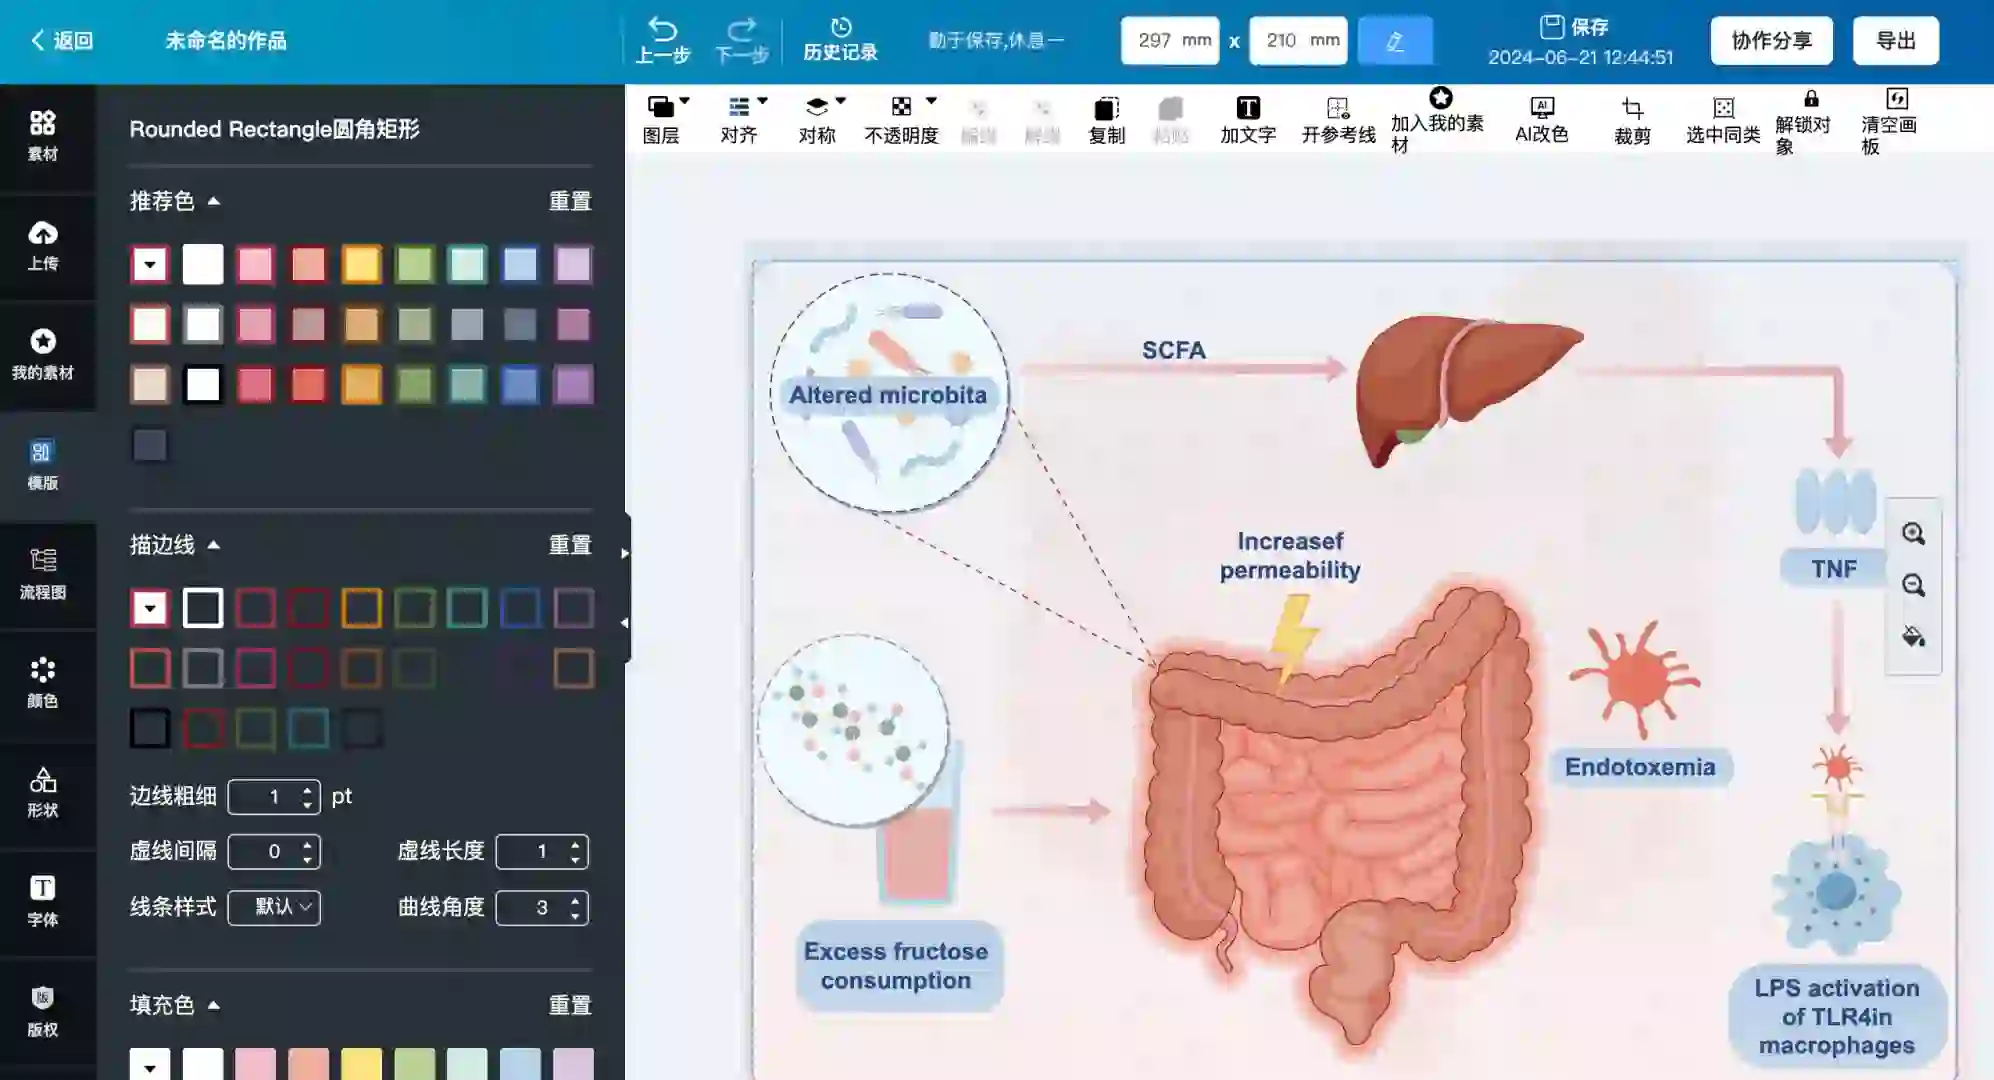Click the export (导出) button
This screenshot has width=1994, height=1080.
1895,41
